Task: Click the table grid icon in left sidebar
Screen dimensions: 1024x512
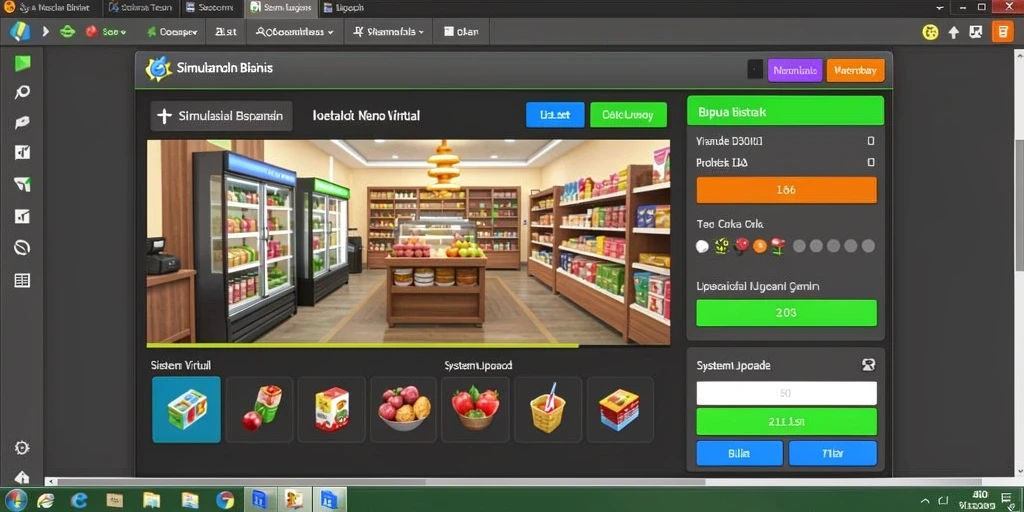Action: click(x=22, y=280)
